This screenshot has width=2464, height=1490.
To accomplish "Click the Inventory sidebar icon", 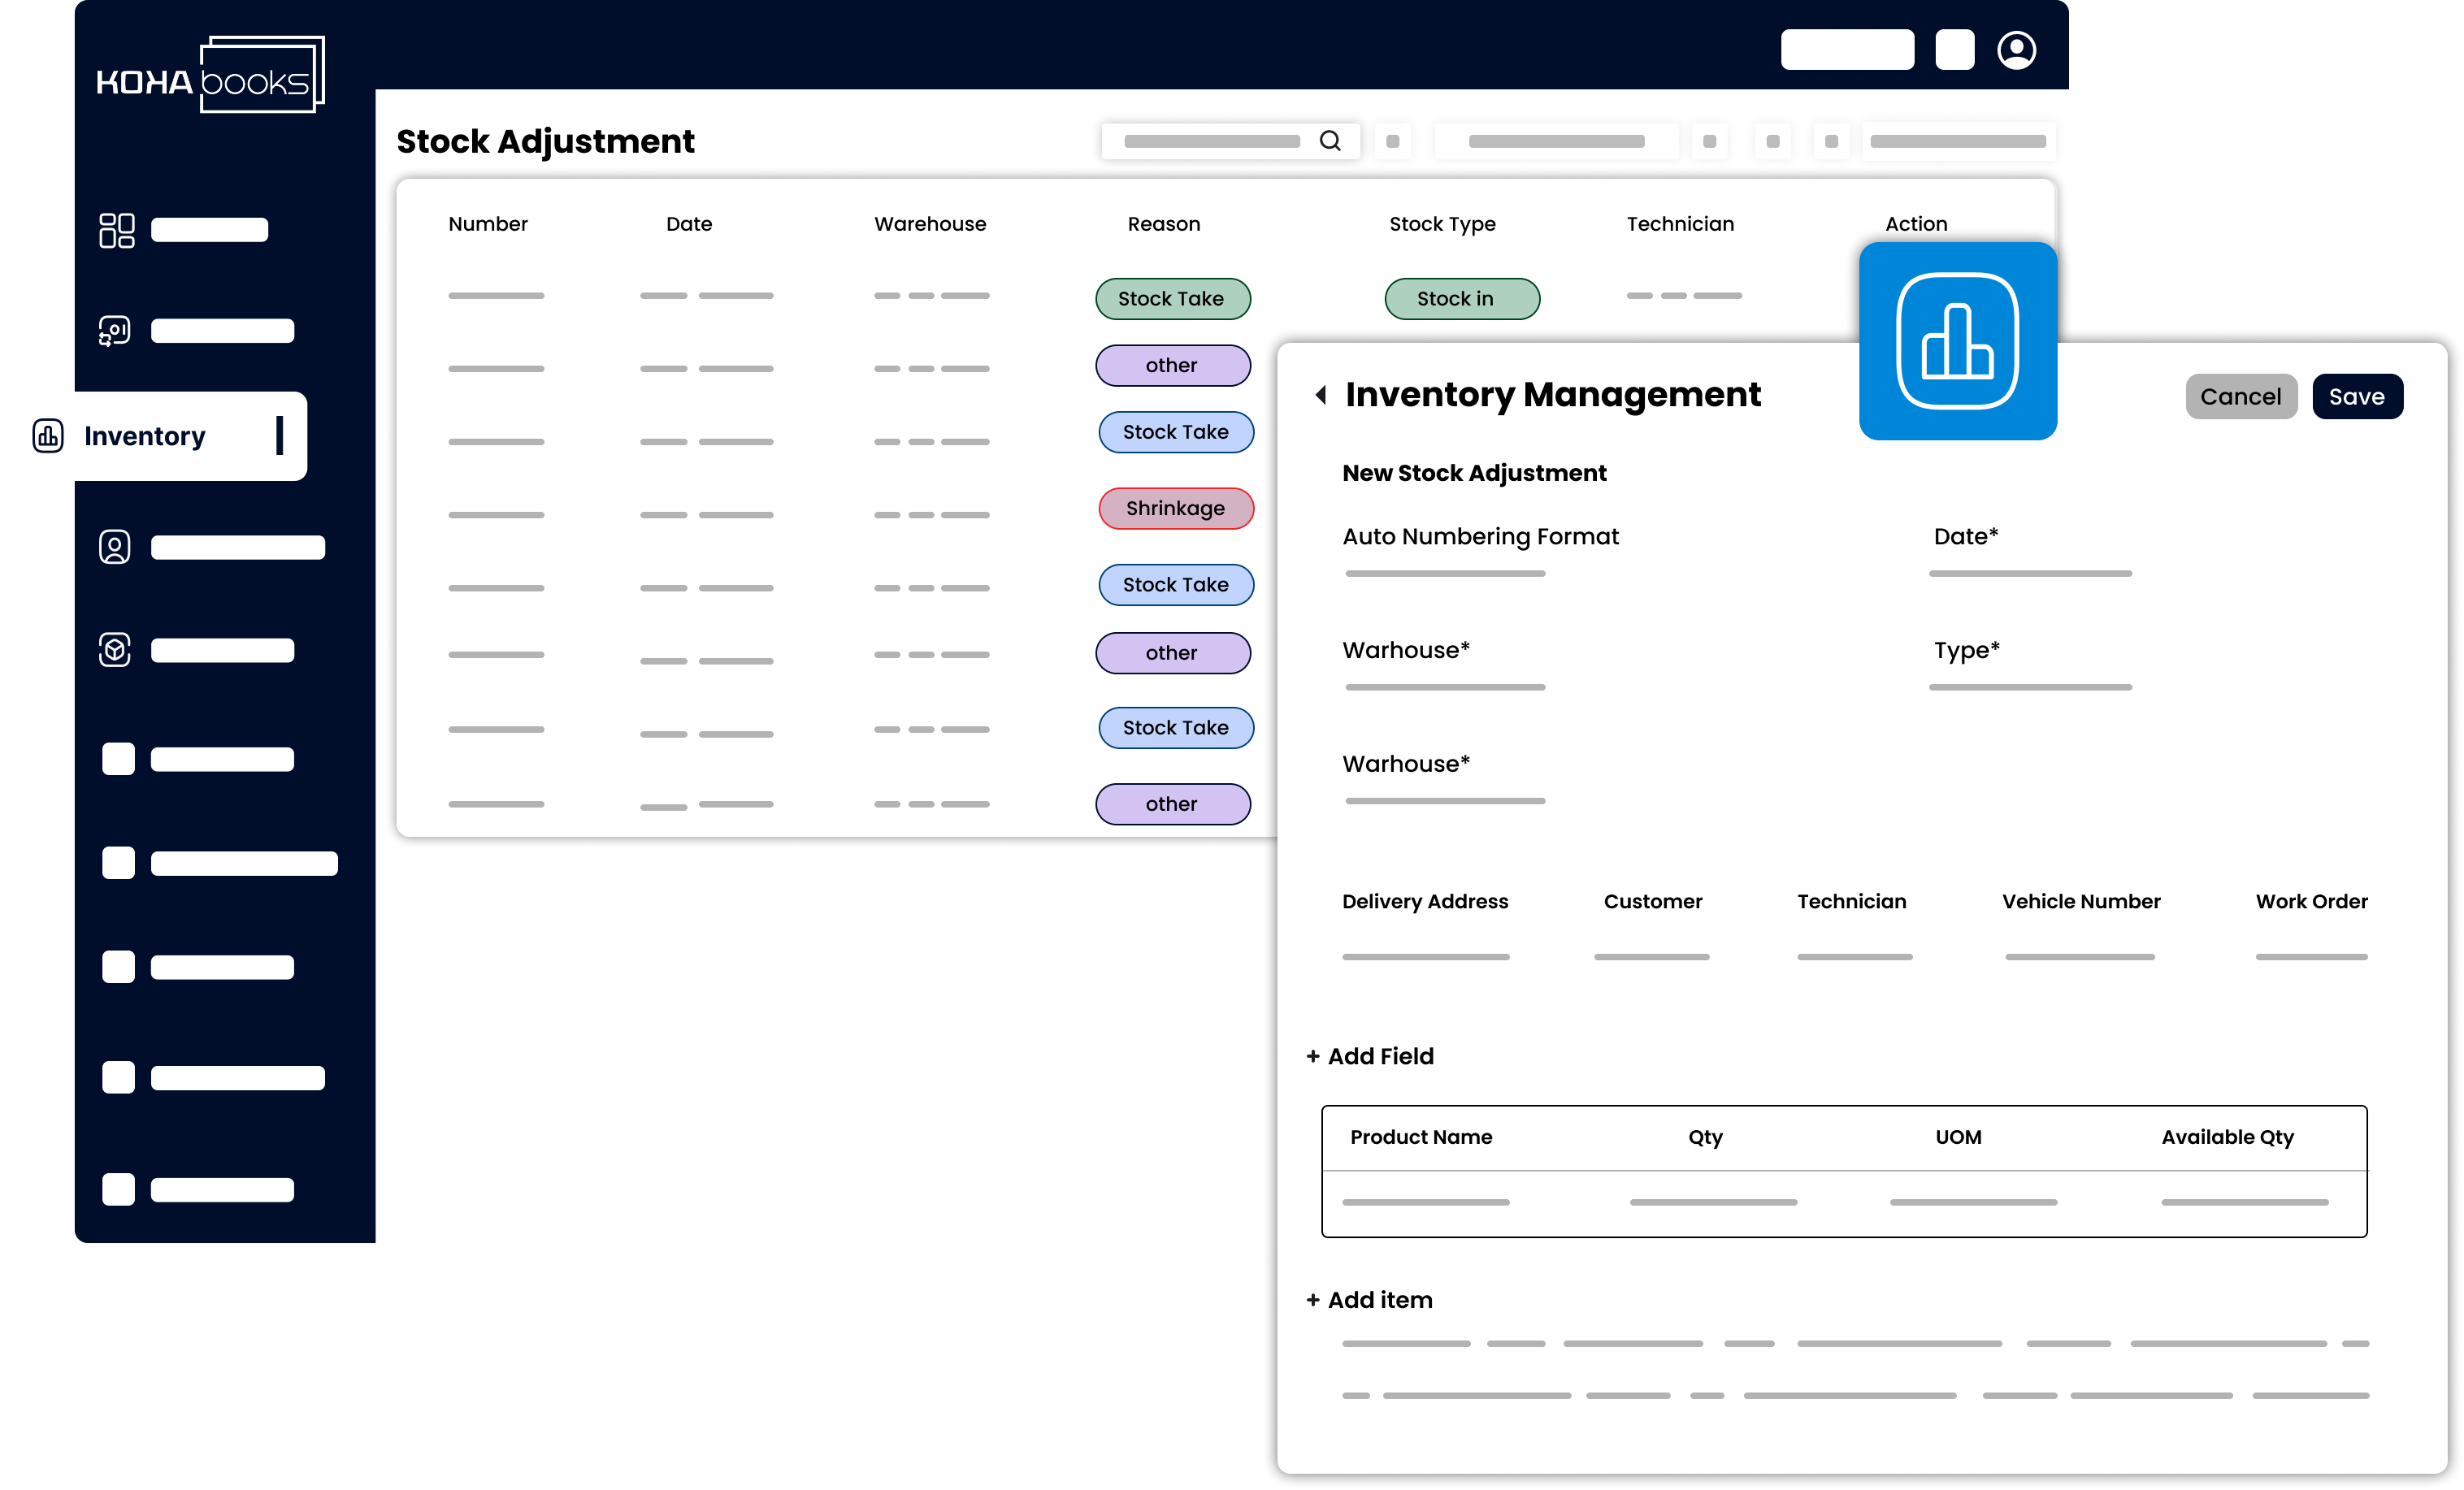I will point(48,436).
